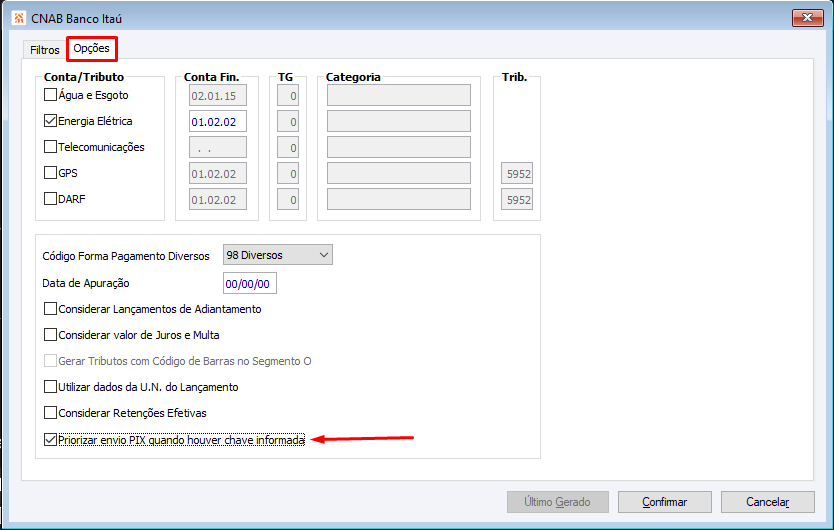This screenshot has height=530, width=834.
Task: Click the Cancelar button
Action: [768, 502]
